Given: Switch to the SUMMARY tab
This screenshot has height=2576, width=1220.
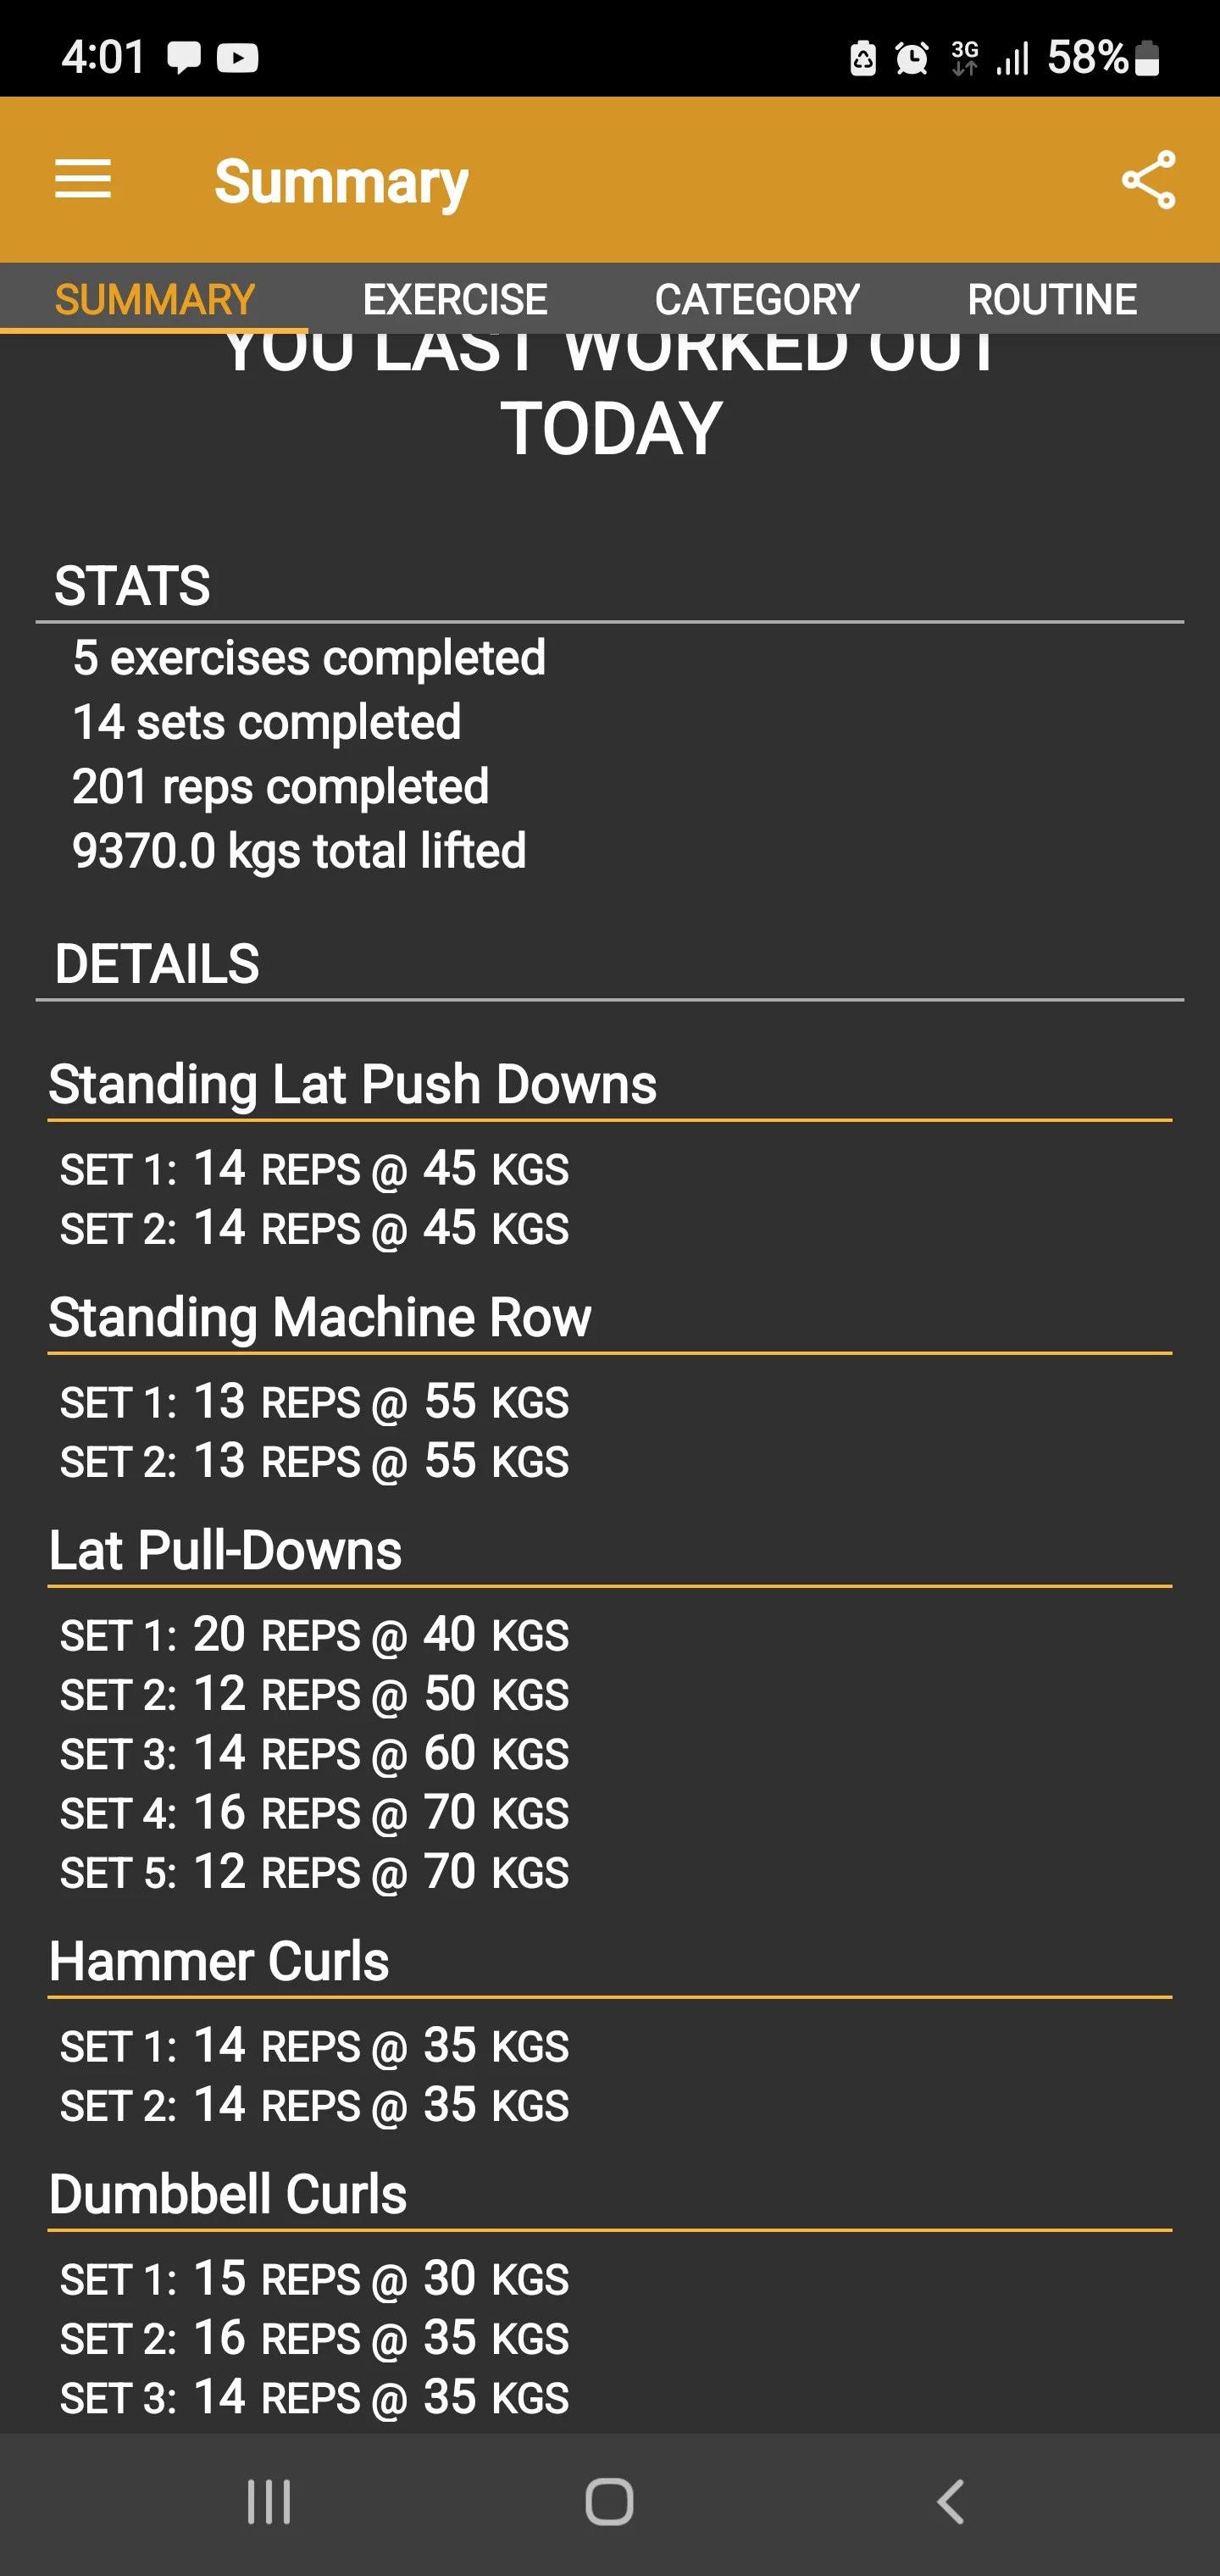Looking at the screenshot, I should [154, 298].
